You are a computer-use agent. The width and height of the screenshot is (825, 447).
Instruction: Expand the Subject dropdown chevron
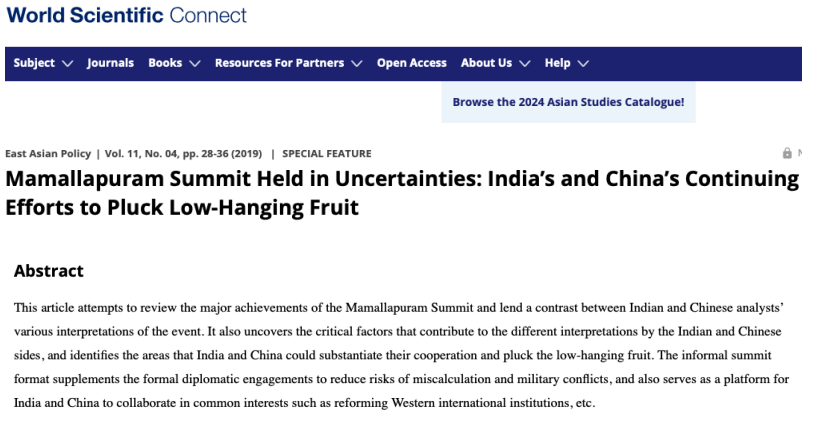[x=67, y=64]
